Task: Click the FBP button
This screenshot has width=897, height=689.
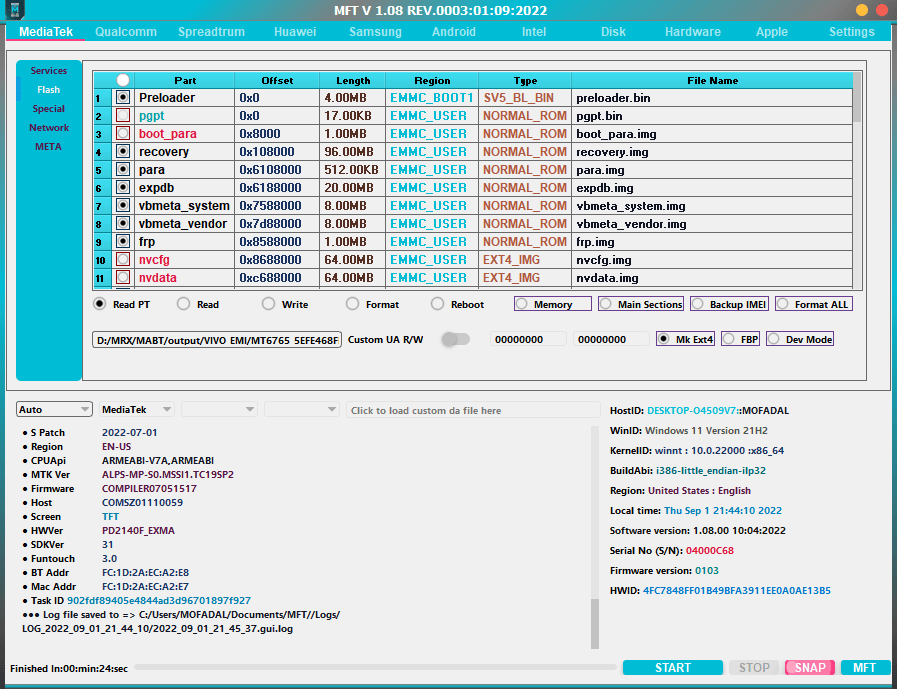Action: coord(741,338)
